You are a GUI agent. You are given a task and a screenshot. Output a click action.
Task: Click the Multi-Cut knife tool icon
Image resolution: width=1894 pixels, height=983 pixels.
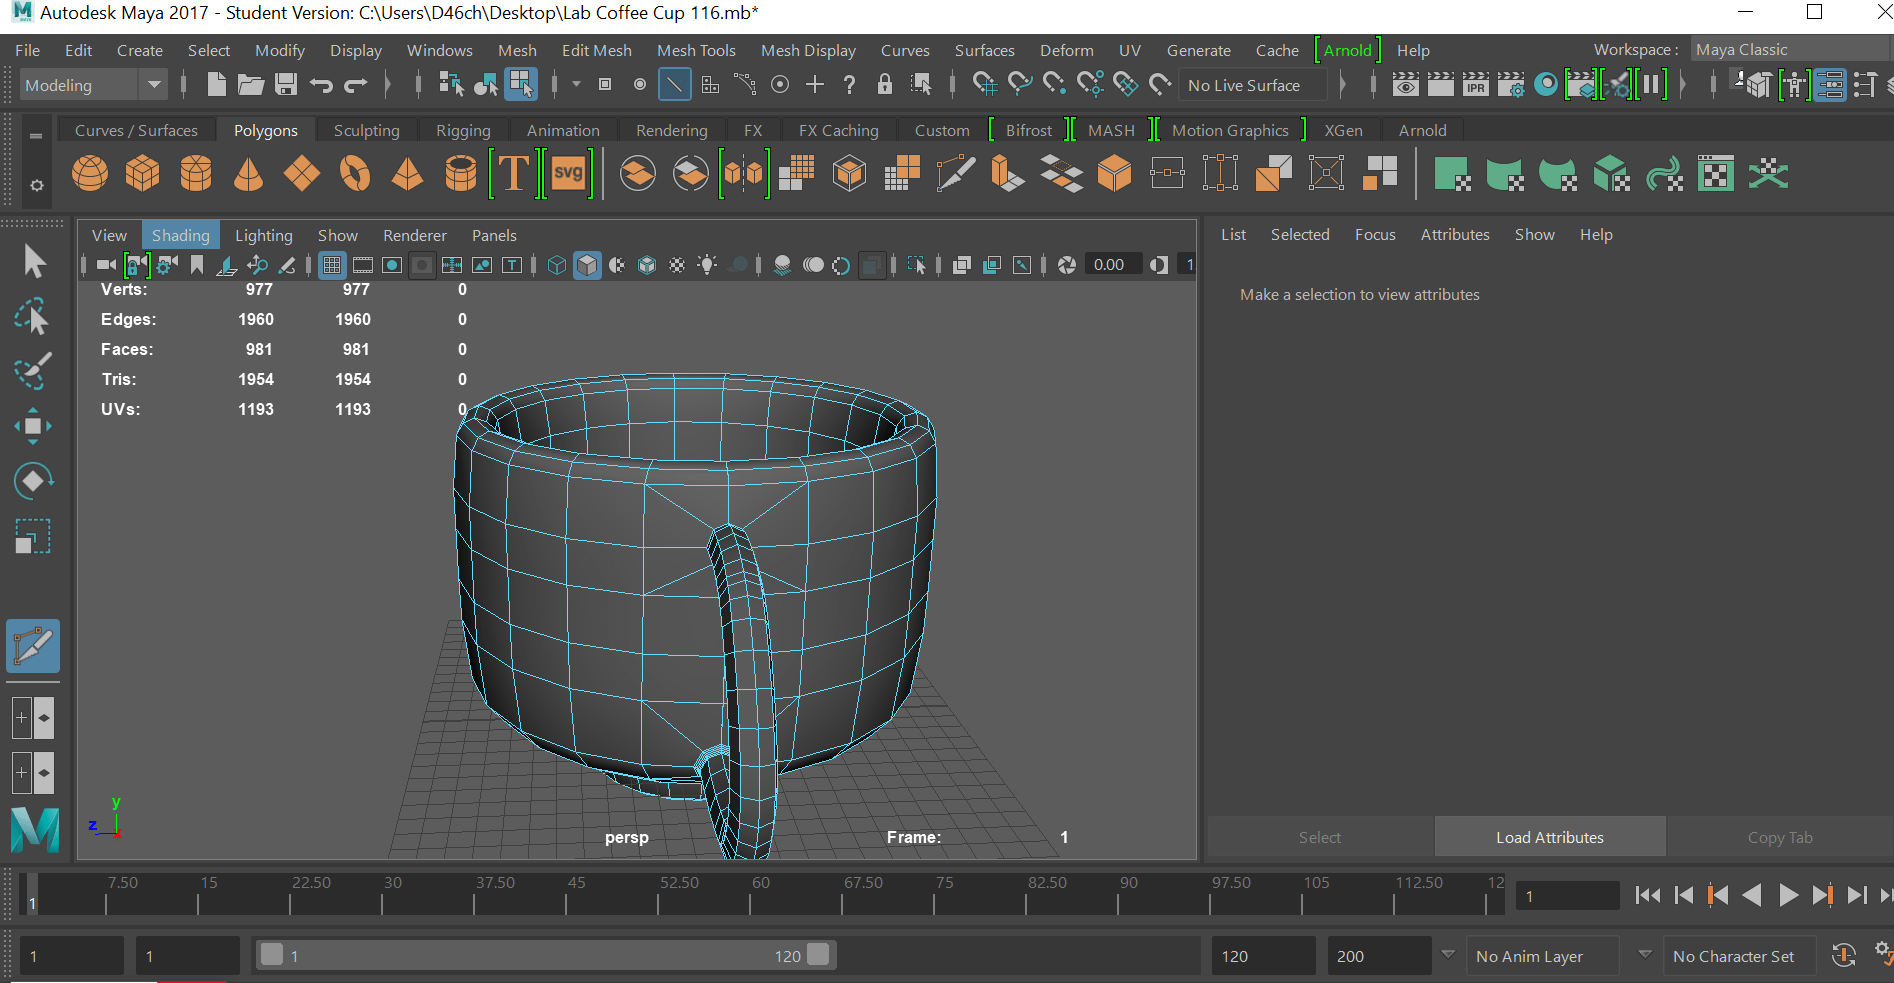tap(955, 174)
